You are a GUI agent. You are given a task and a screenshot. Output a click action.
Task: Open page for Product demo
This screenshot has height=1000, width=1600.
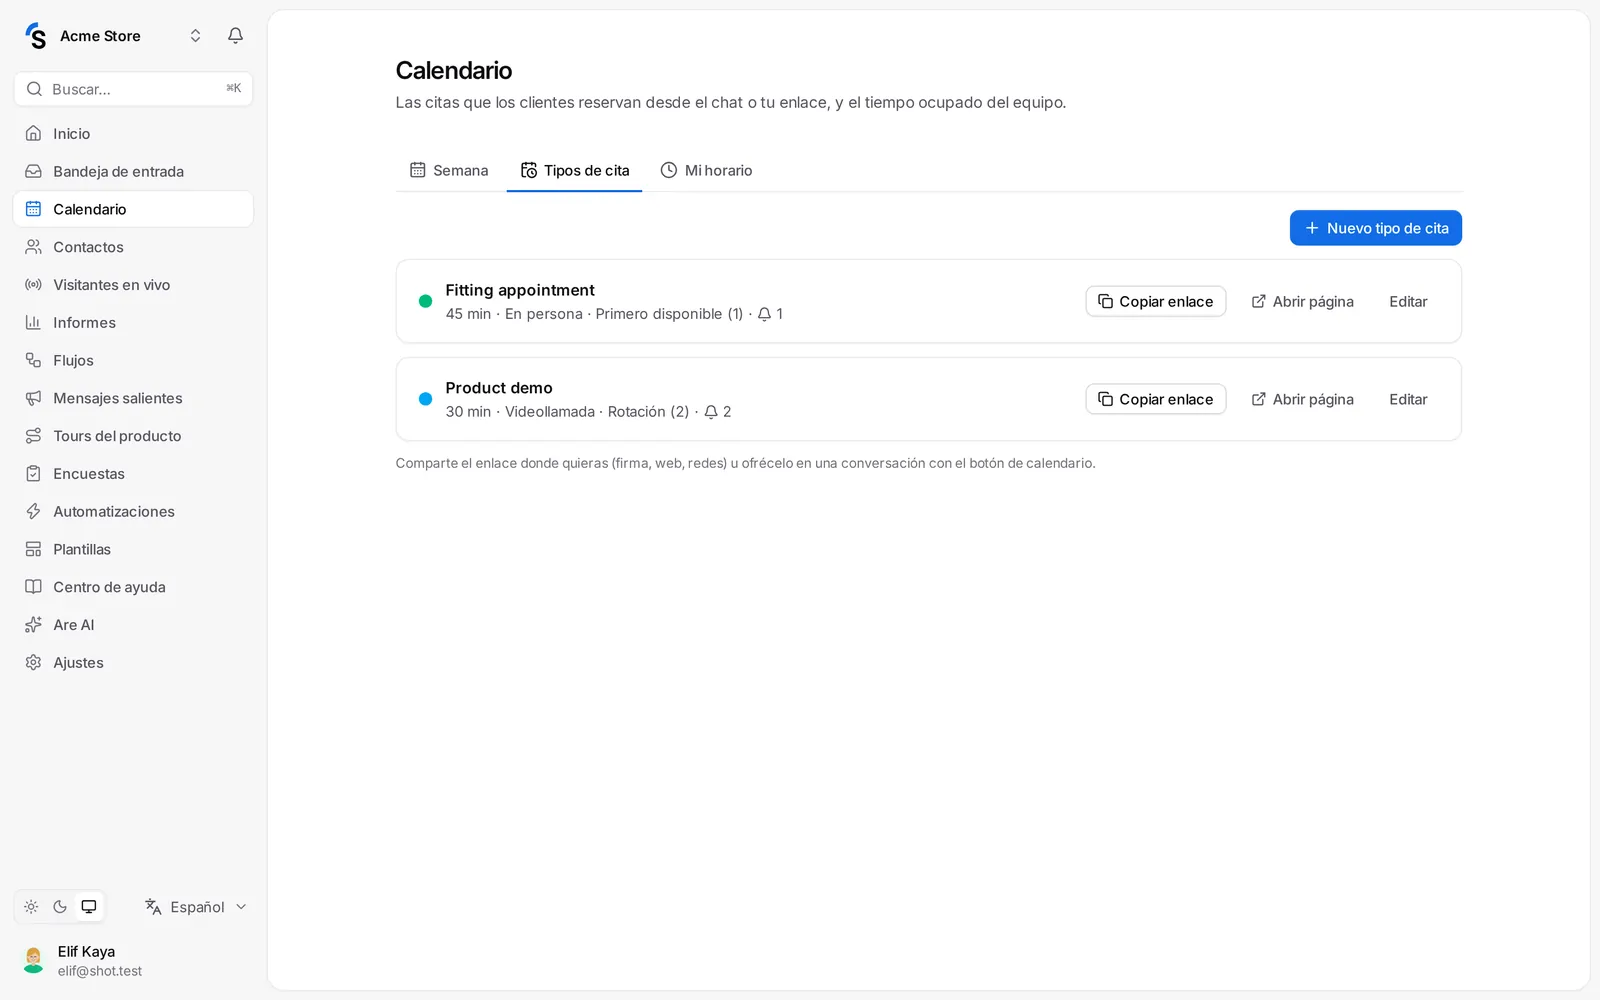[x=1302, y=399]
